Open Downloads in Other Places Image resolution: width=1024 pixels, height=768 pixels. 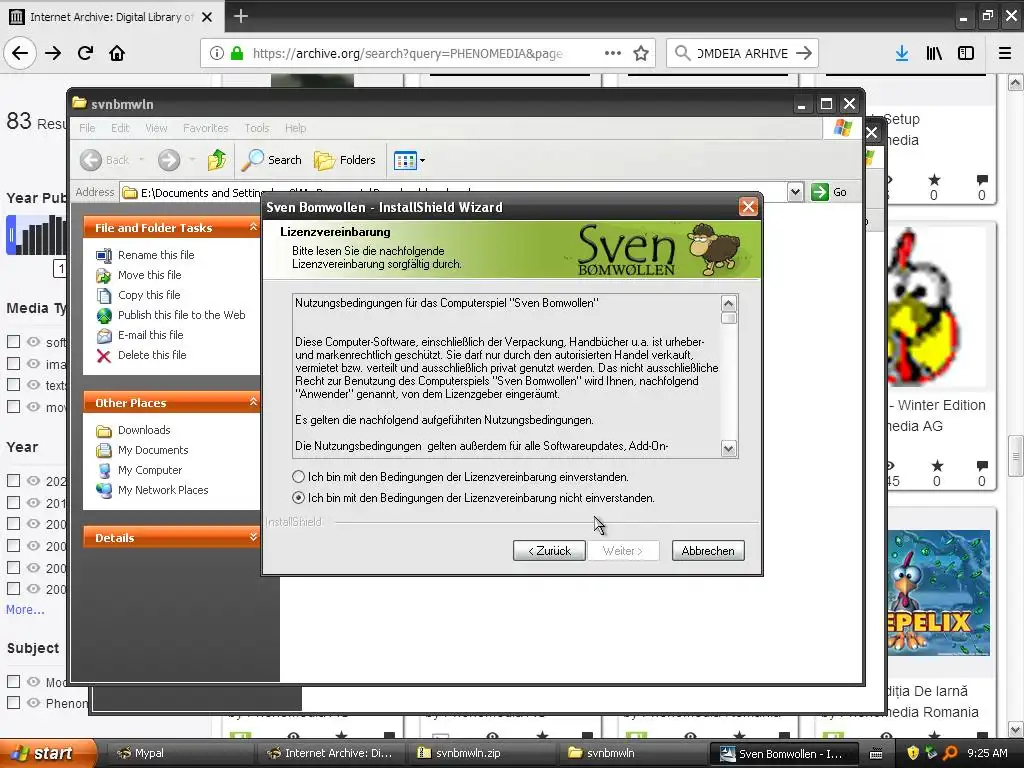point(144,430)
